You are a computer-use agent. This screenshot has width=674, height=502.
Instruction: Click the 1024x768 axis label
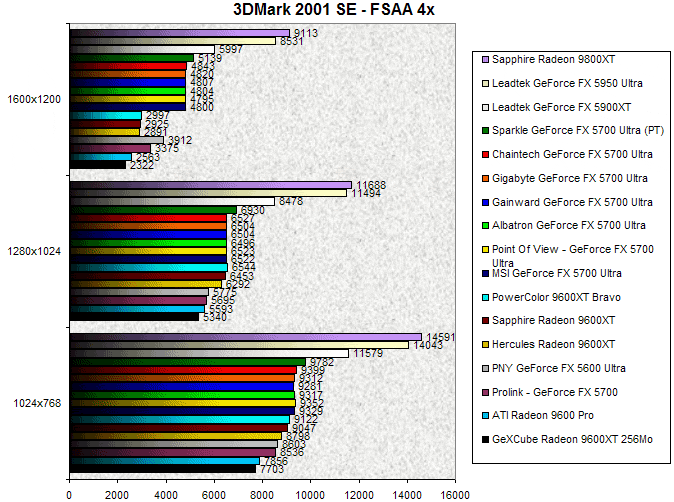point(37,403)
